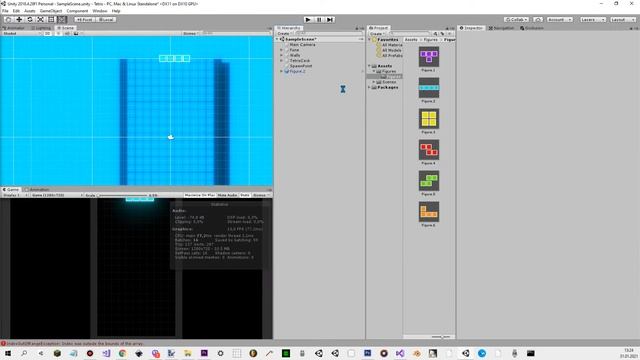Click the Figure 2 cyan line prefab
The image size is (640, 360).
[429, 88]
